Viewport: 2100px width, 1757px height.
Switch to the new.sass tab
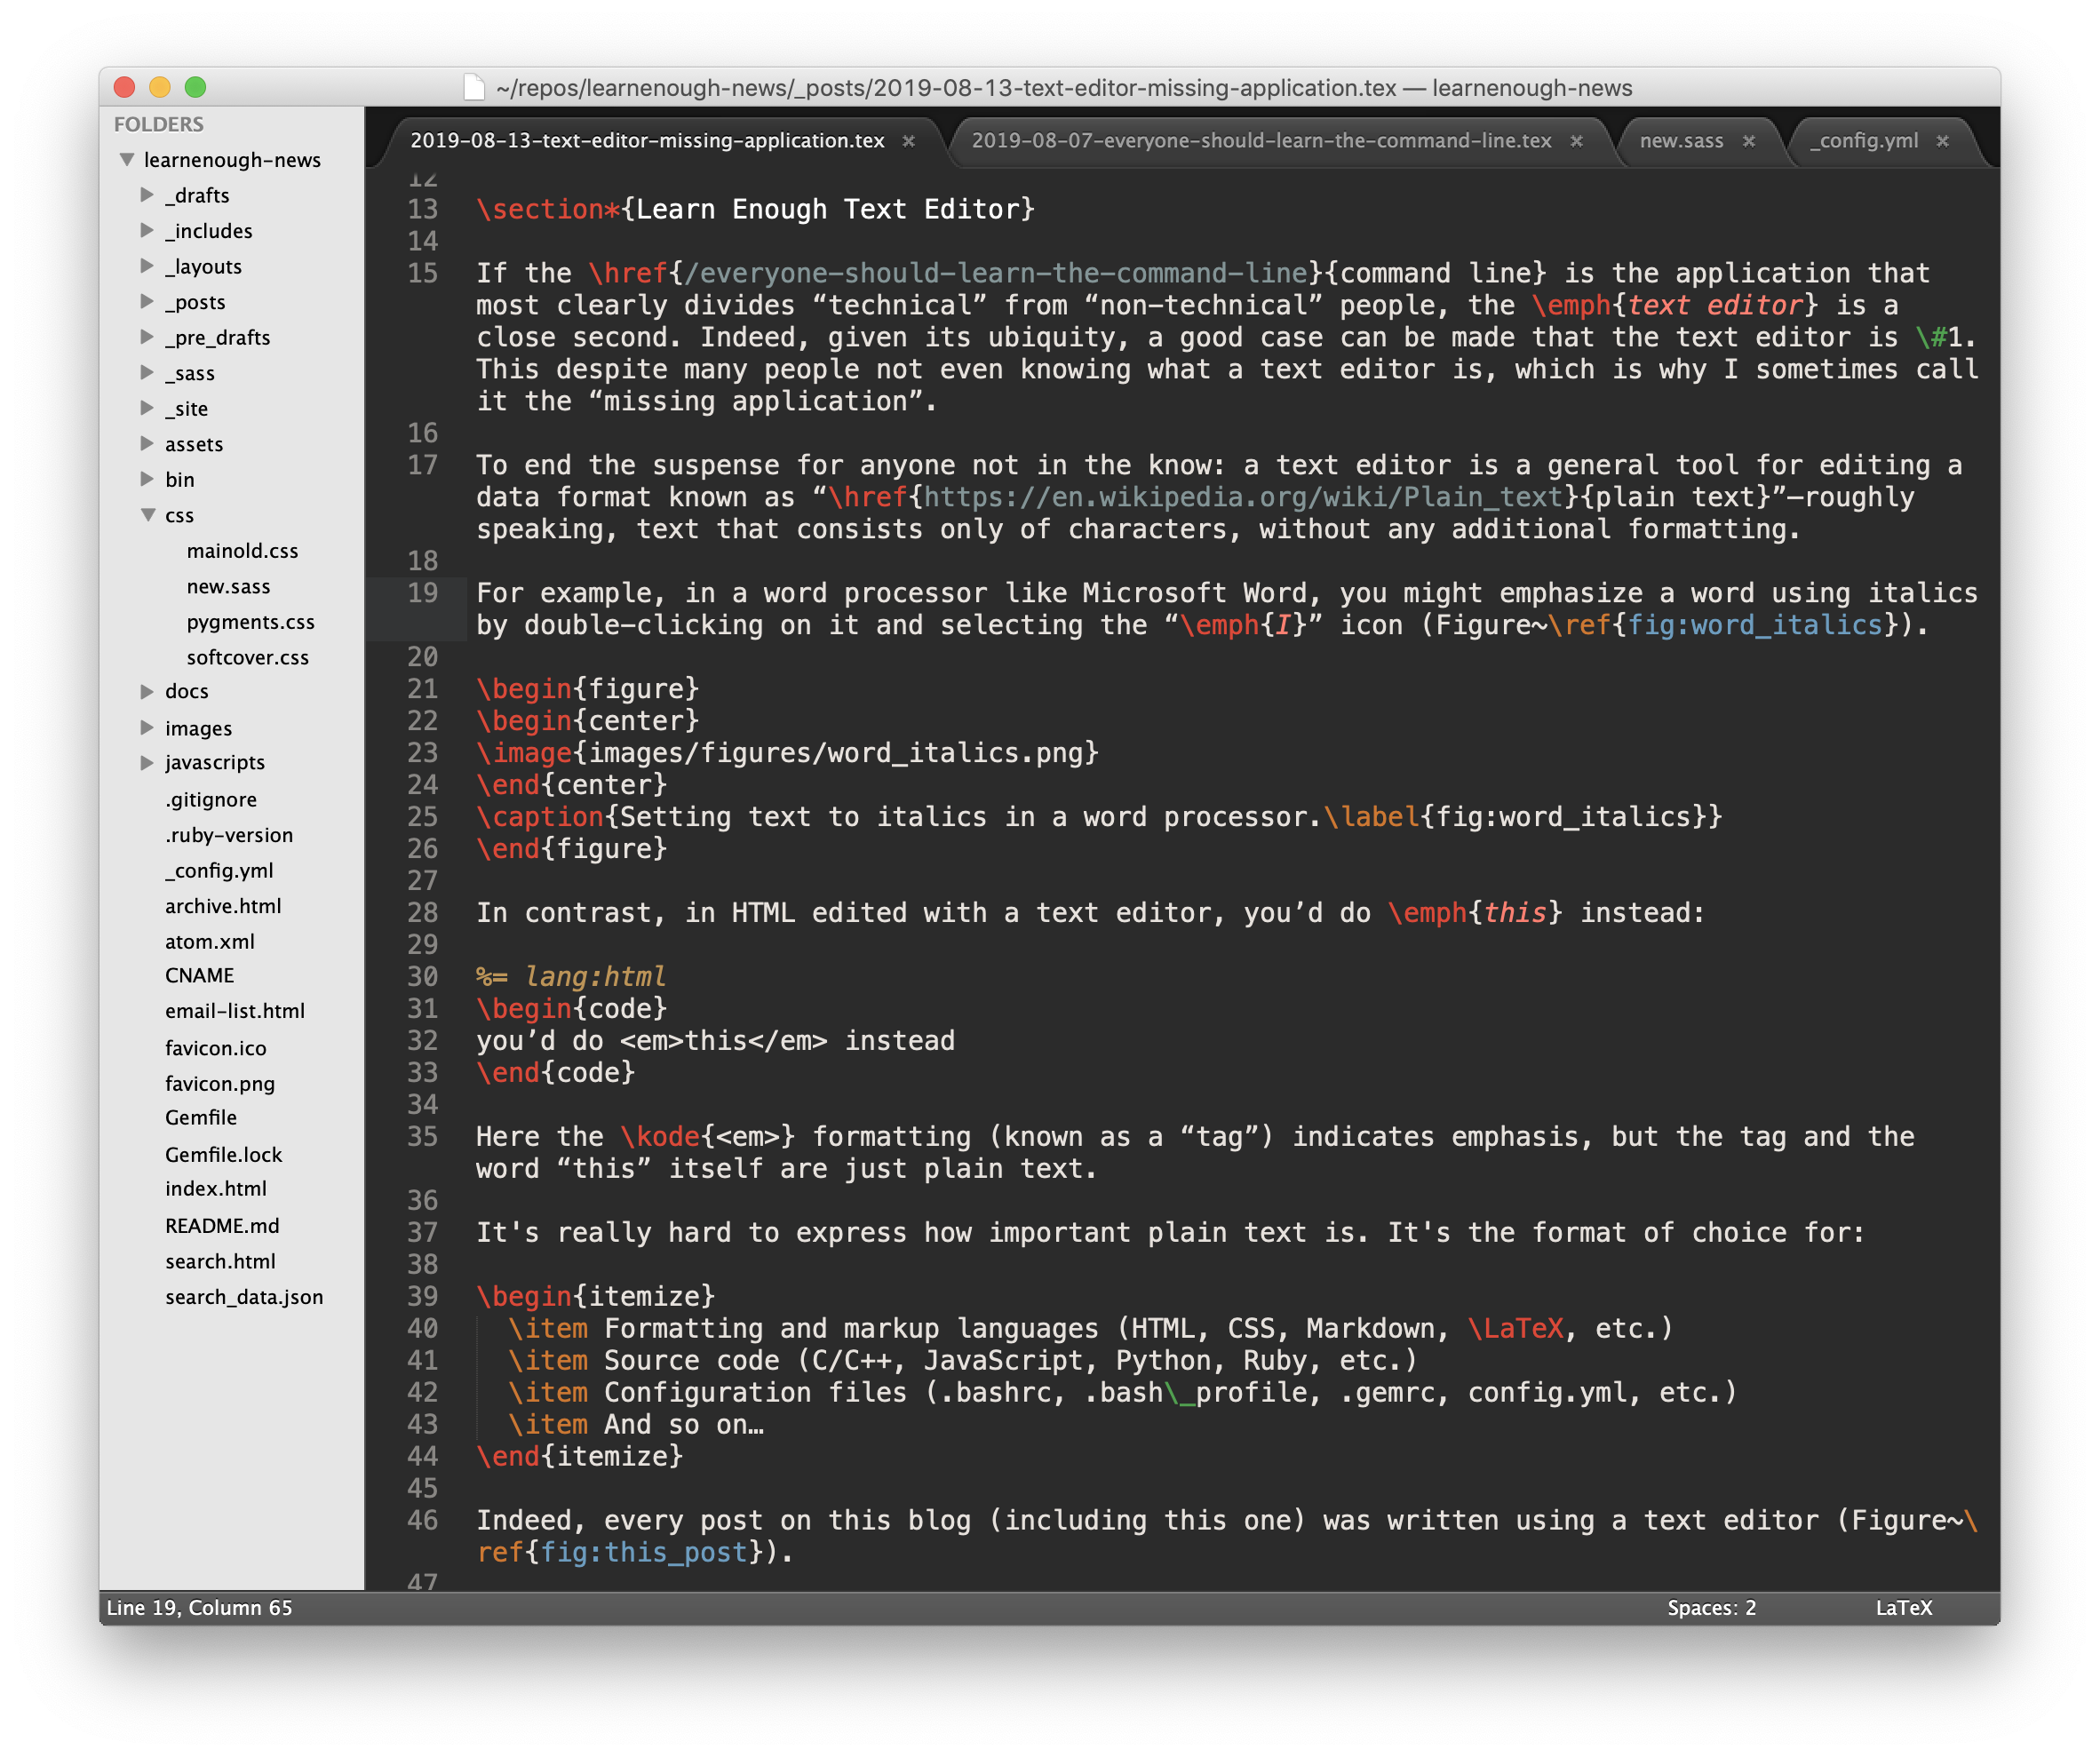point(1681,141)
